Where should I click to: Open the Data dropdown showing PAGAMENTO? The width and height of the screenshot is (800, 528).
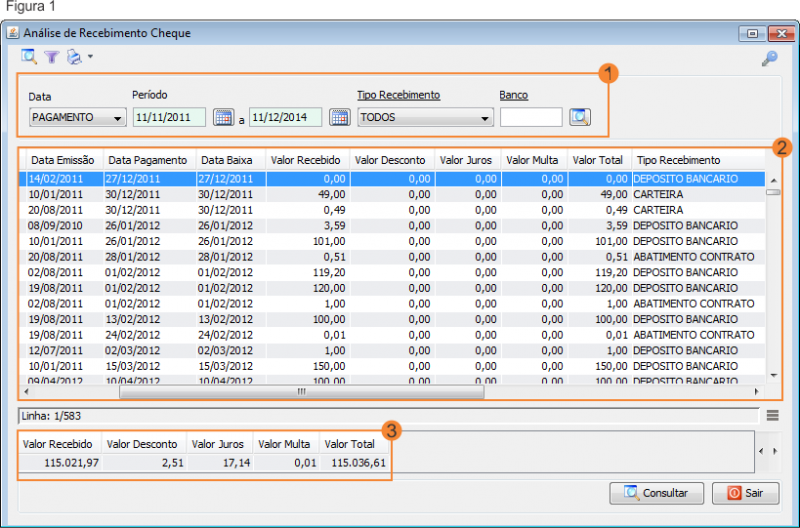[78, 117]
